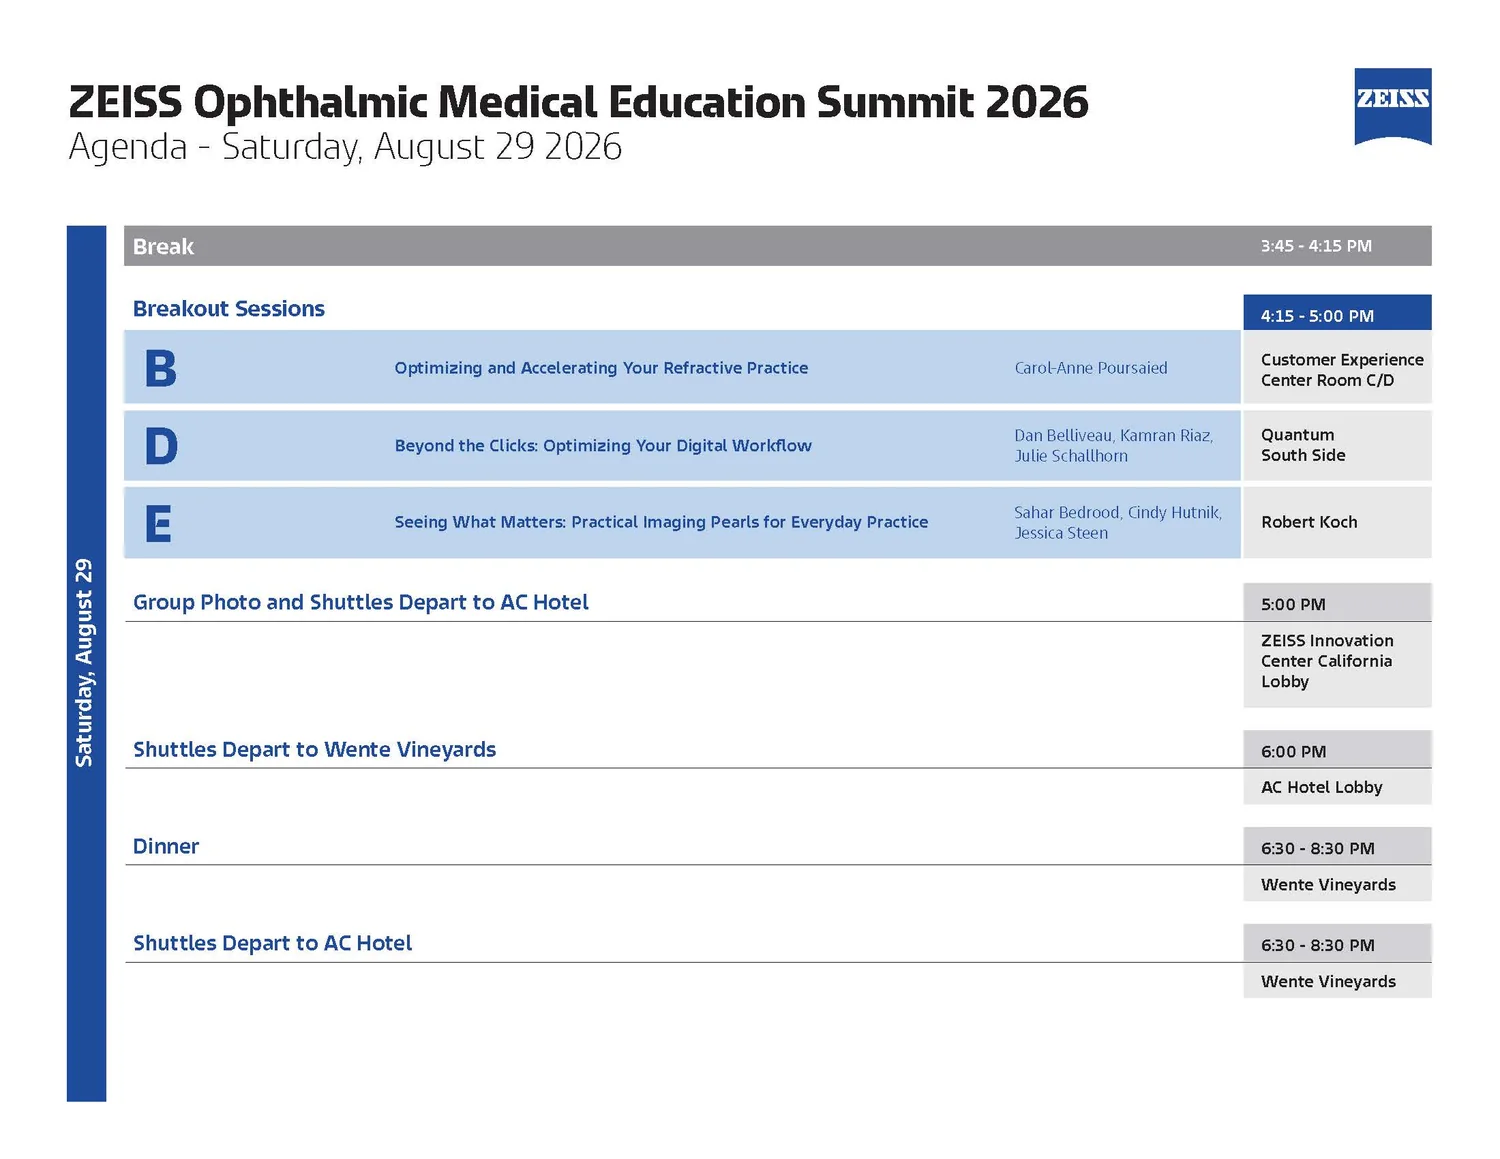The image size is (1500, 1159).
Task: Click the "Breakout Sessions" heading
Action: click(x=229, y=309)
